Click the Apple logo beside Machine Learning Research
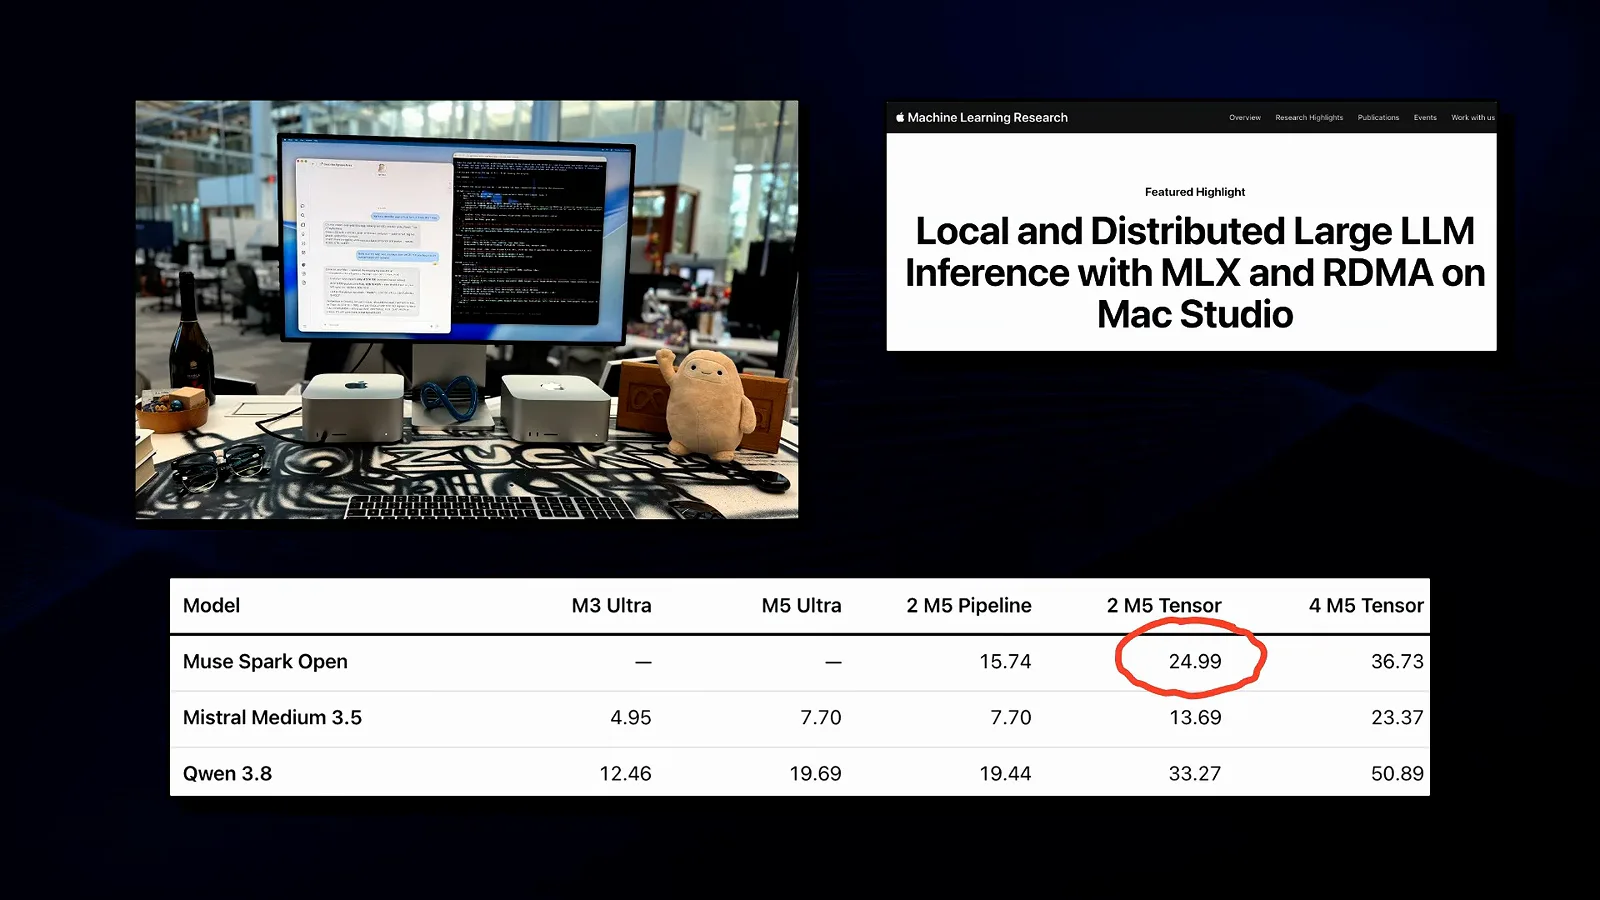This screenshot has width=1600, height=900. tap(900, 117)
